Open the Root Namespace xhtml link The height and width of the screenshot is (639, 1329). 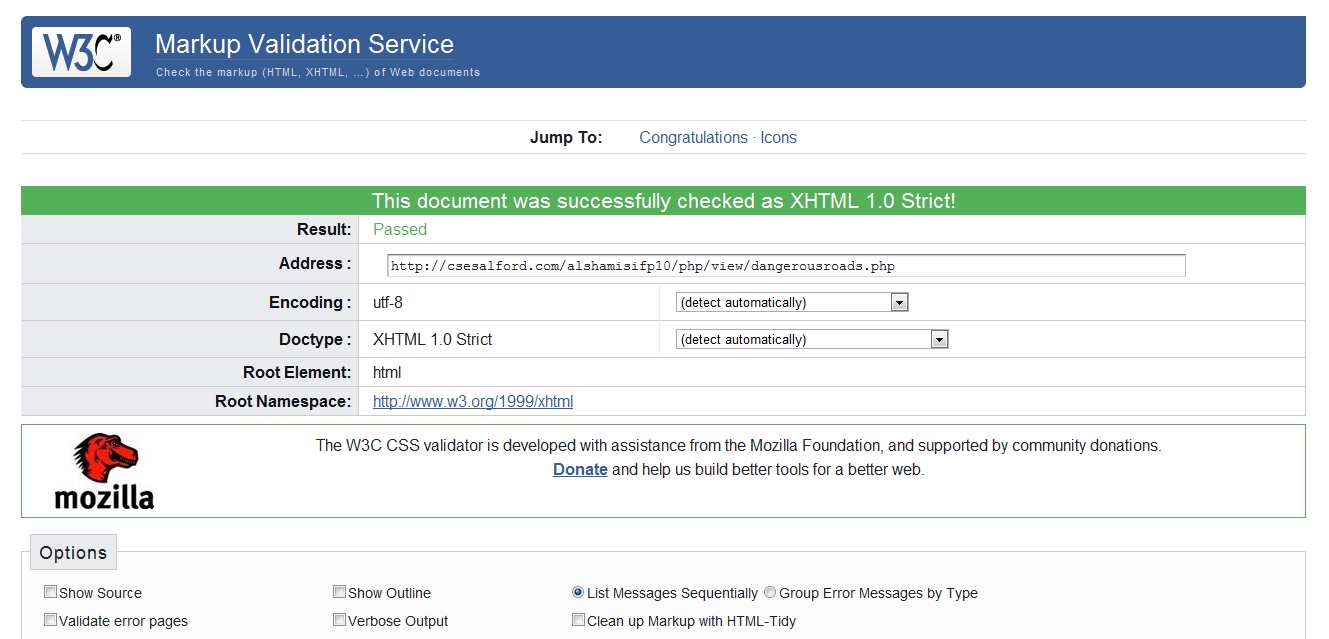(473, 402)
